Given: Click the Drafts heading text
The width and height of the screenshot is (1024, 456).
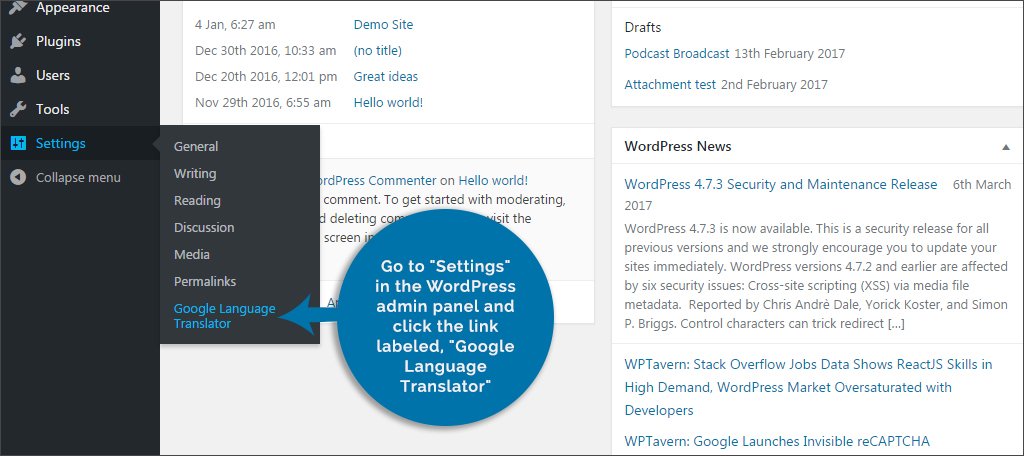Looking at the screenshot, I should point(643,27).
